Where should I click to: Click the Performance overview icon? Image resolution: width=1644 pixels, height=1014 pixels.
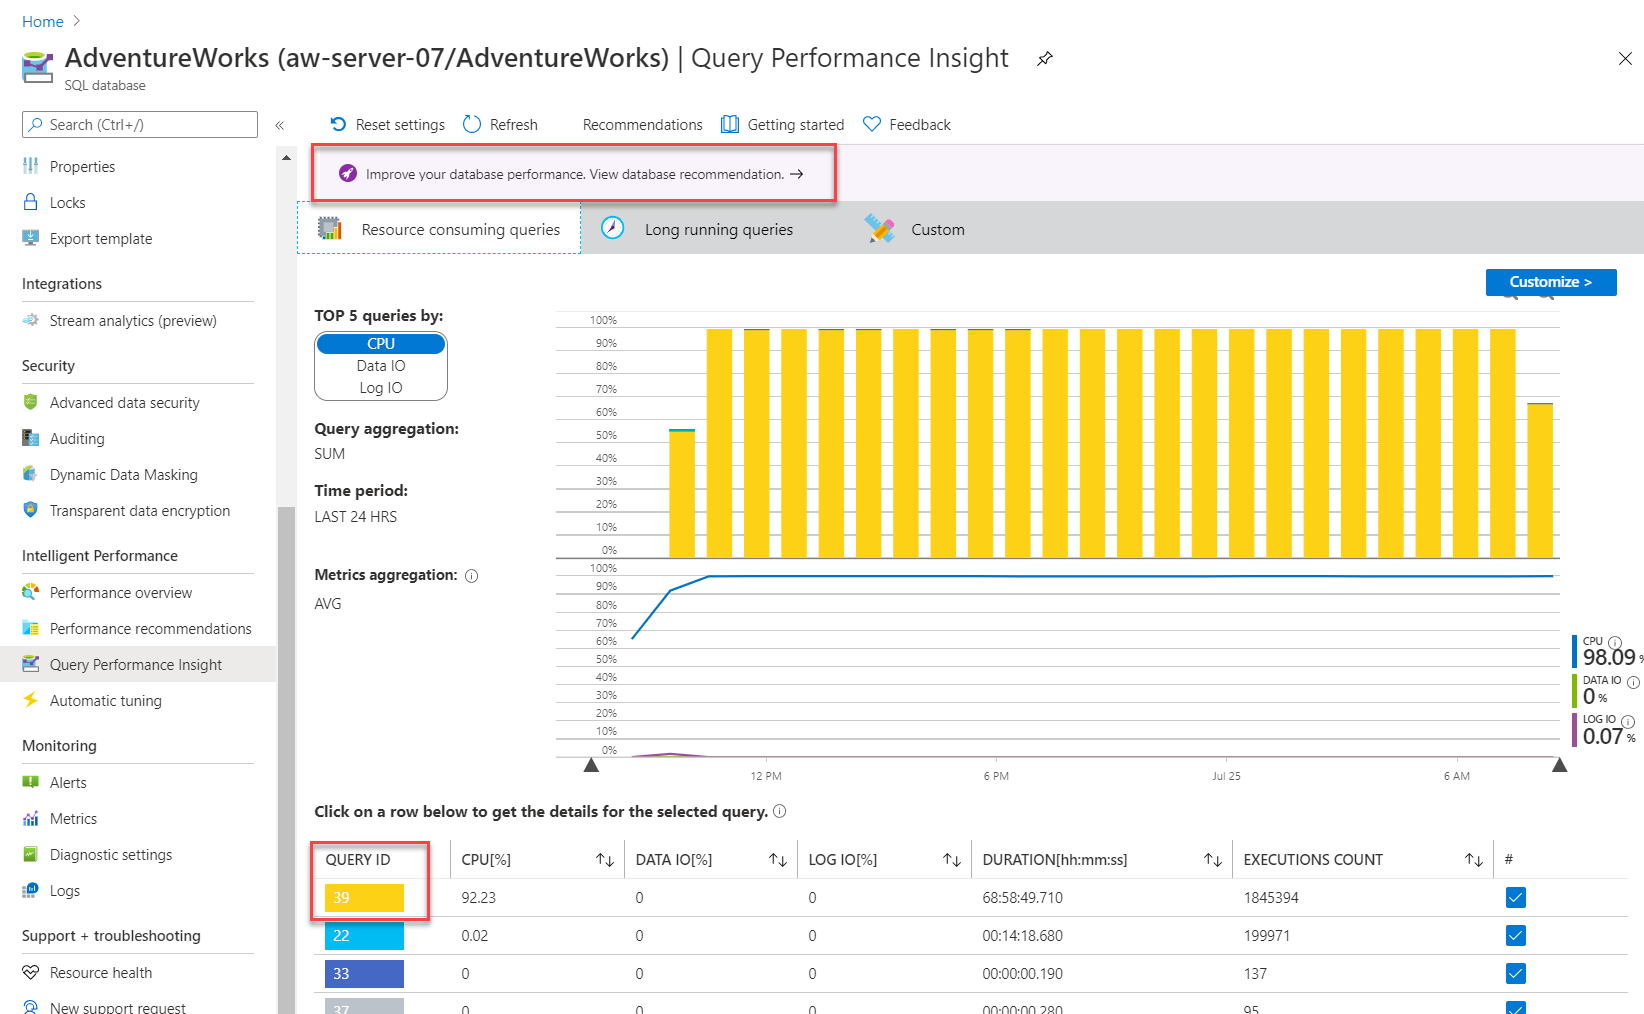click(x=31, y=592)
